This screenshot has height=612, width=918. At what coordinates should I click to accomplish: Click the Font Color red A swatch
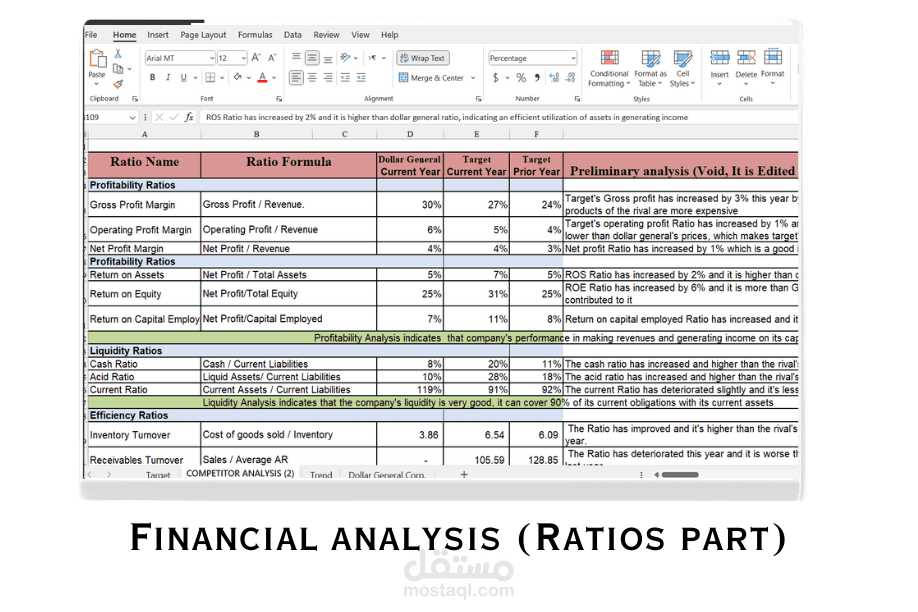[262, 77]
